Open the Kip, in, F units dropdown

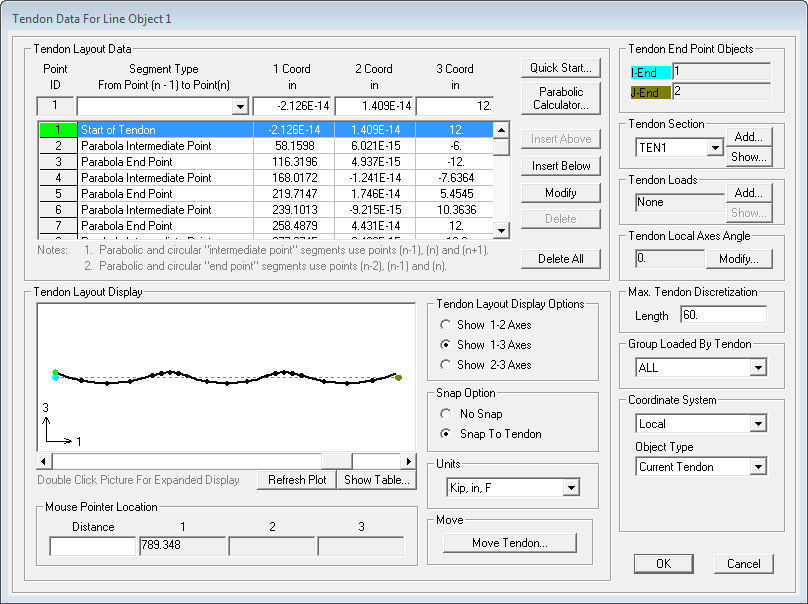coord(571,488)
